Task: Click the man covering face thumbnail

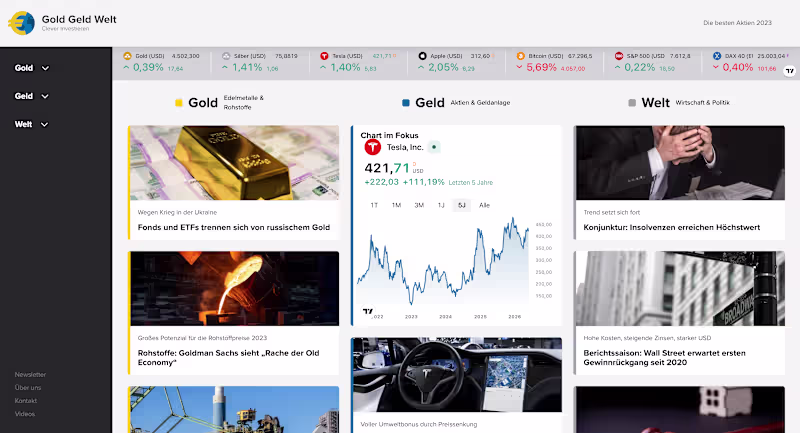Action: pyautogui.click(x=681, y=163)
